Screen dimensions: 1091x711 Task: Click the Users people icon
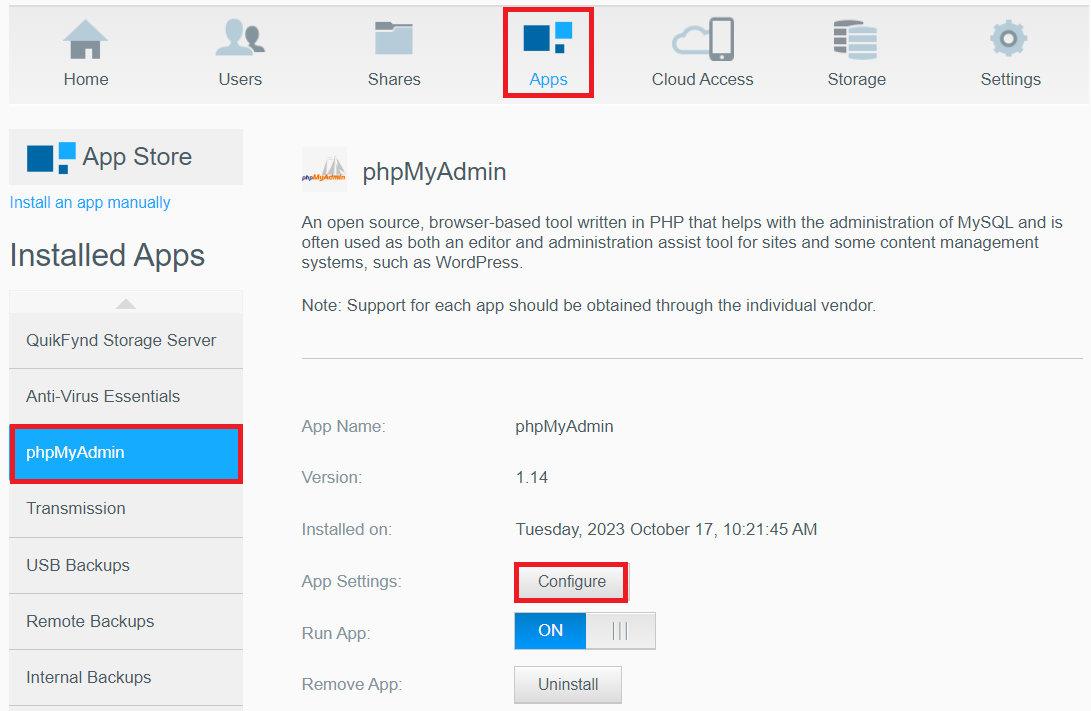tap(240, 38)
